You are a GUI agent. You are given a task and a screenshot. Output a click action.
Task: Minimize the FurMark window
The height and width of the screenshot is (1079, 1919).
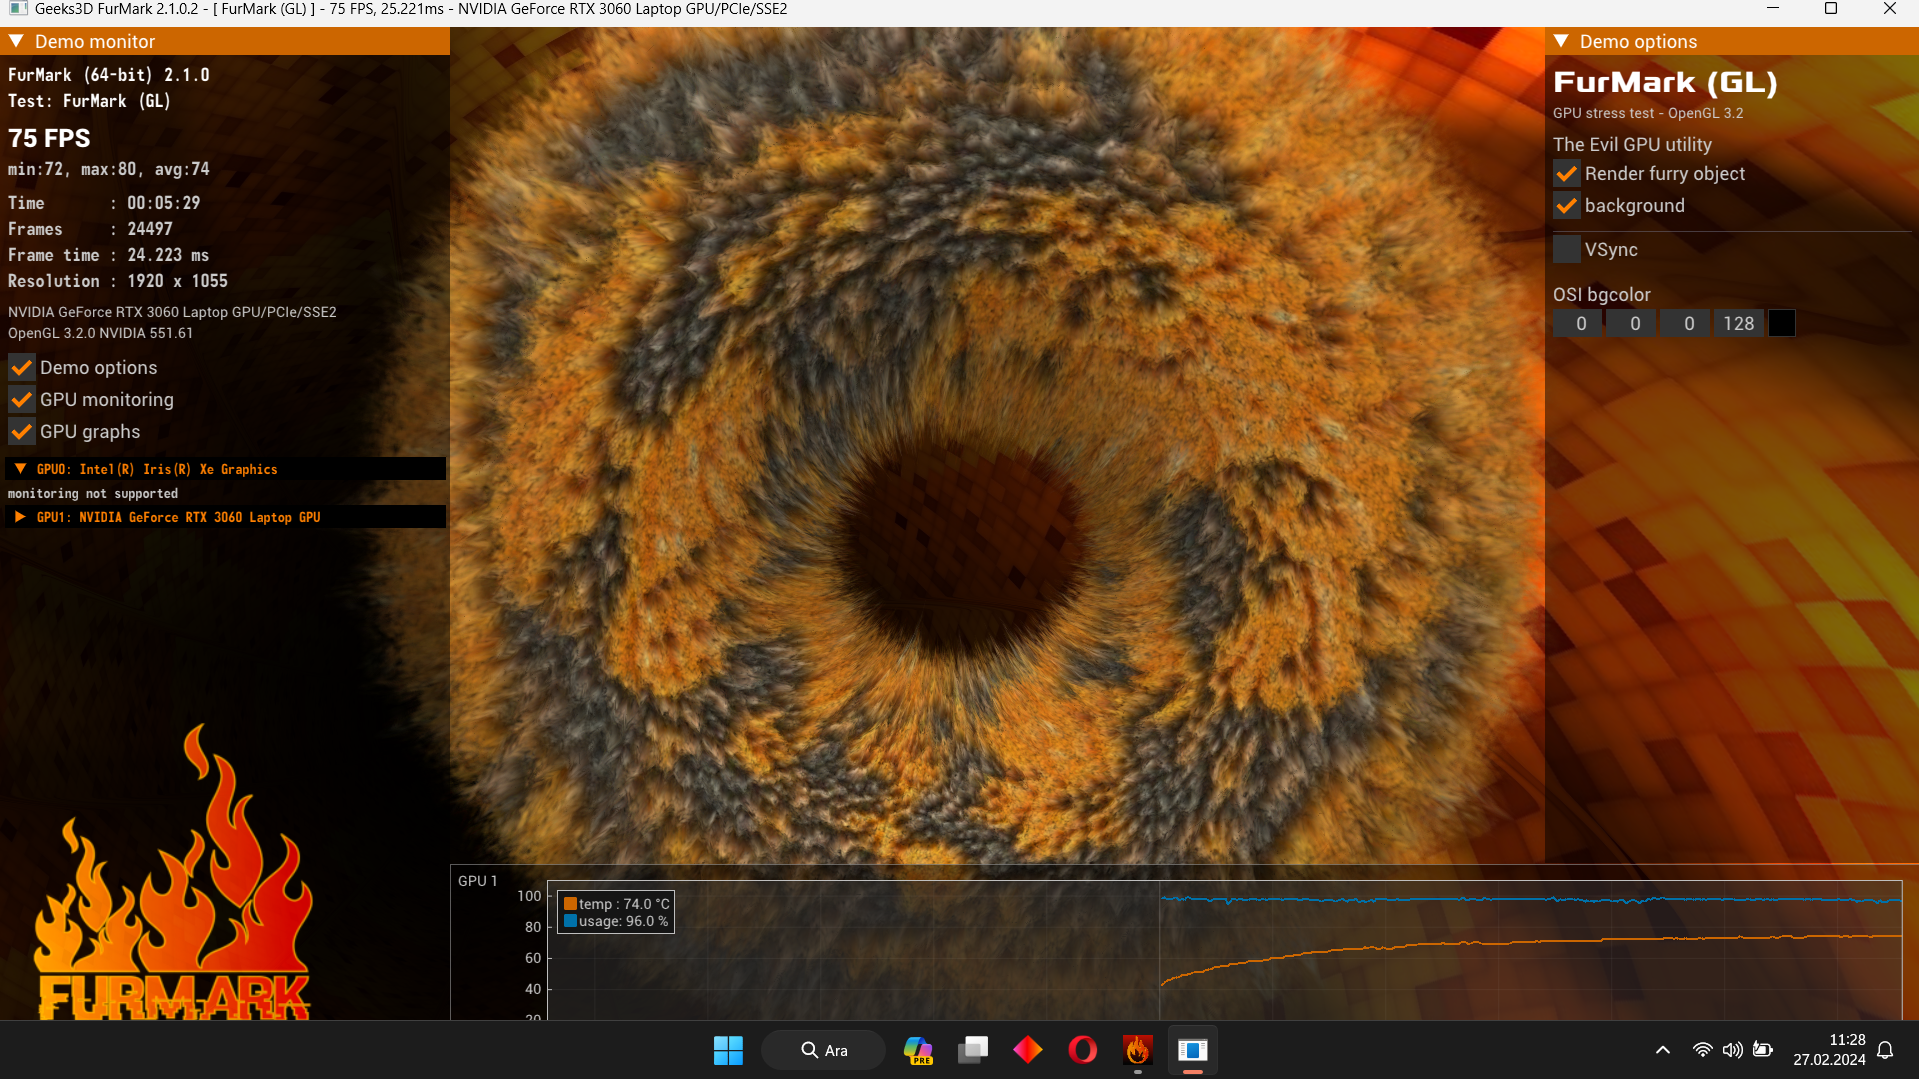point(1773,9)
